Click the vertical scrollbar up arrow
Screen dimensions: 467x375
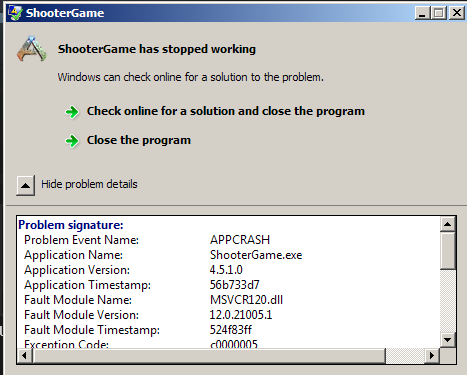coord(447,224)
